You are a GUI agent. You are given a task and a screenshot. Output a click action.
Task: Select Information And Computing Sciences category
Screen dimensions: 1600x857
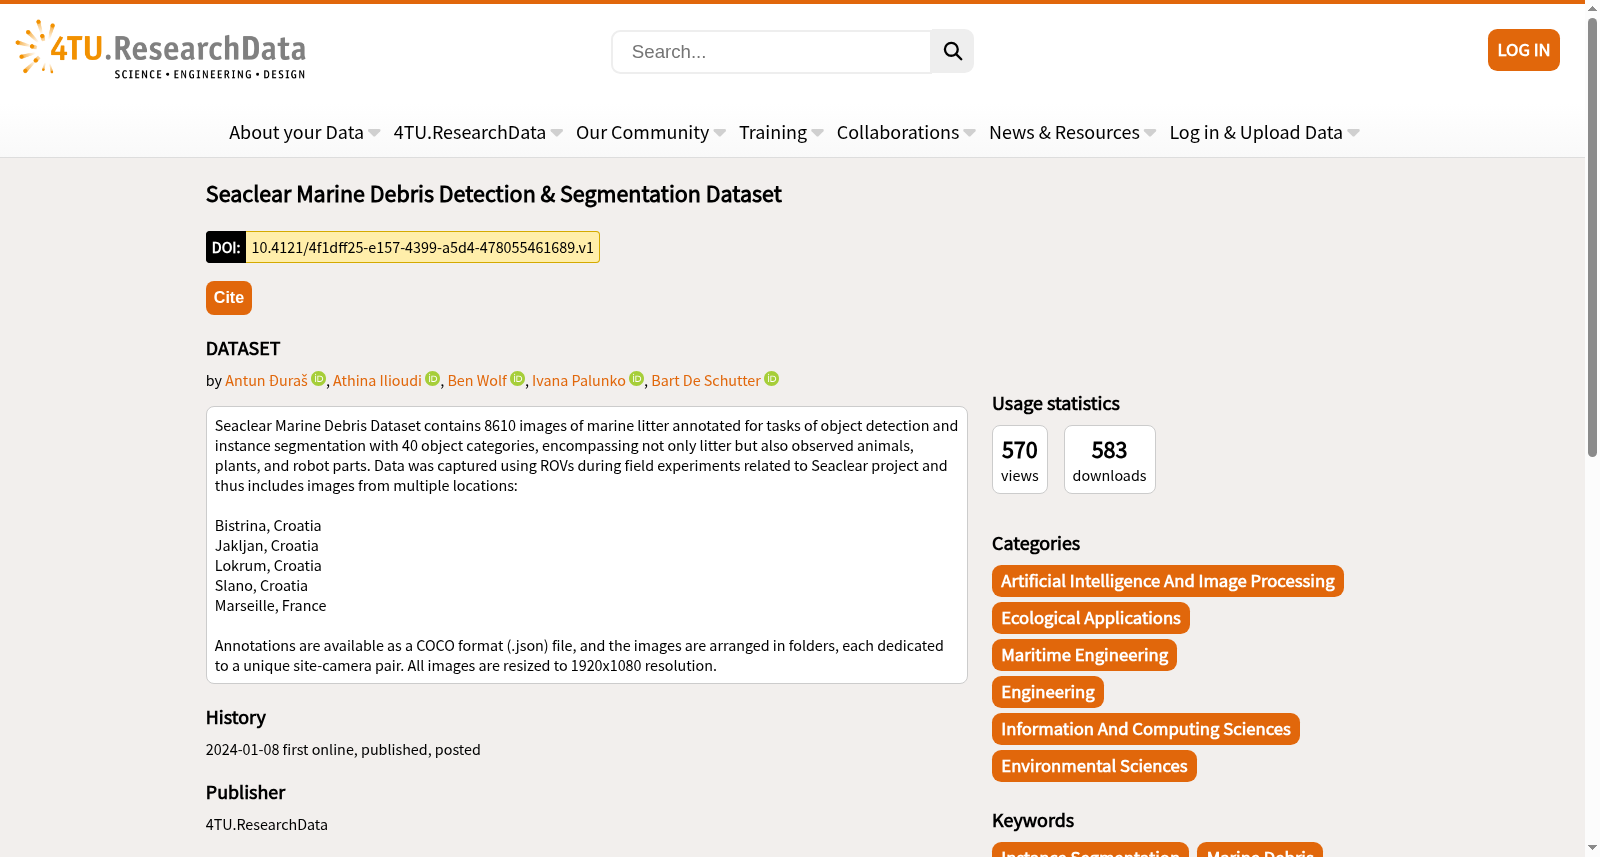click(1145, 729)
